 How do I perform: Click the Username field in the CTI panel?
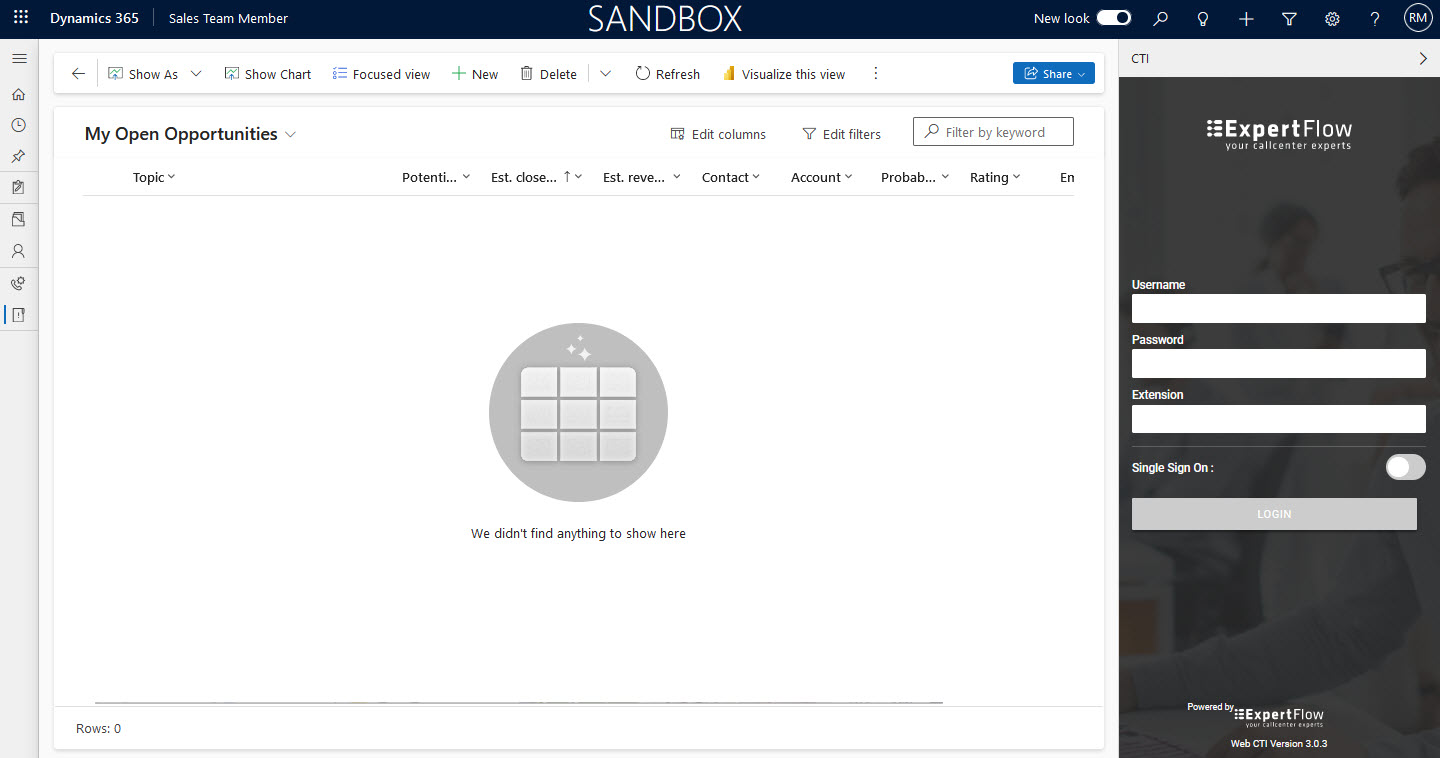coord(1278,308)
